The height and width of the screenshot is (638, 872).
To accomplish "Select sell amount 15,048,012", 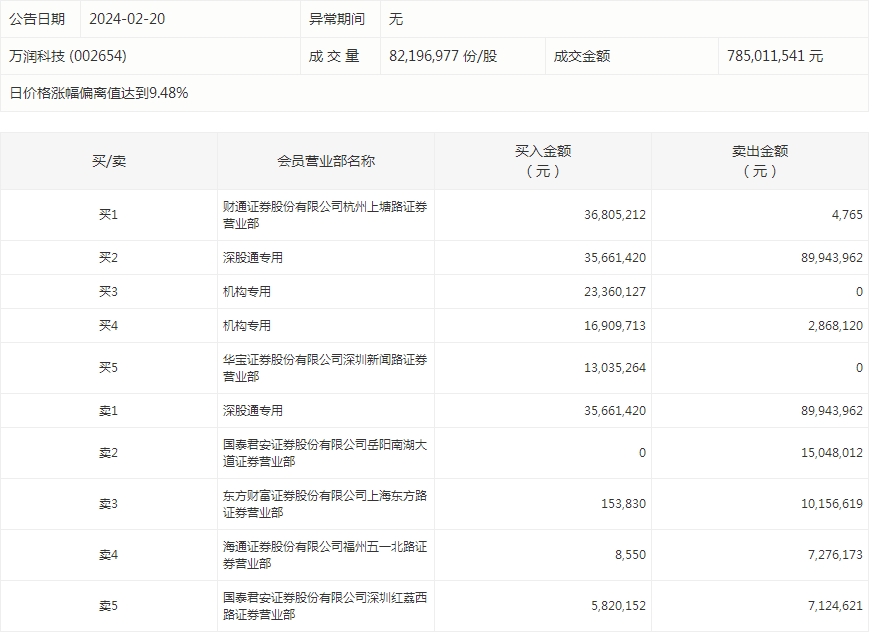I will pos(831,453).
